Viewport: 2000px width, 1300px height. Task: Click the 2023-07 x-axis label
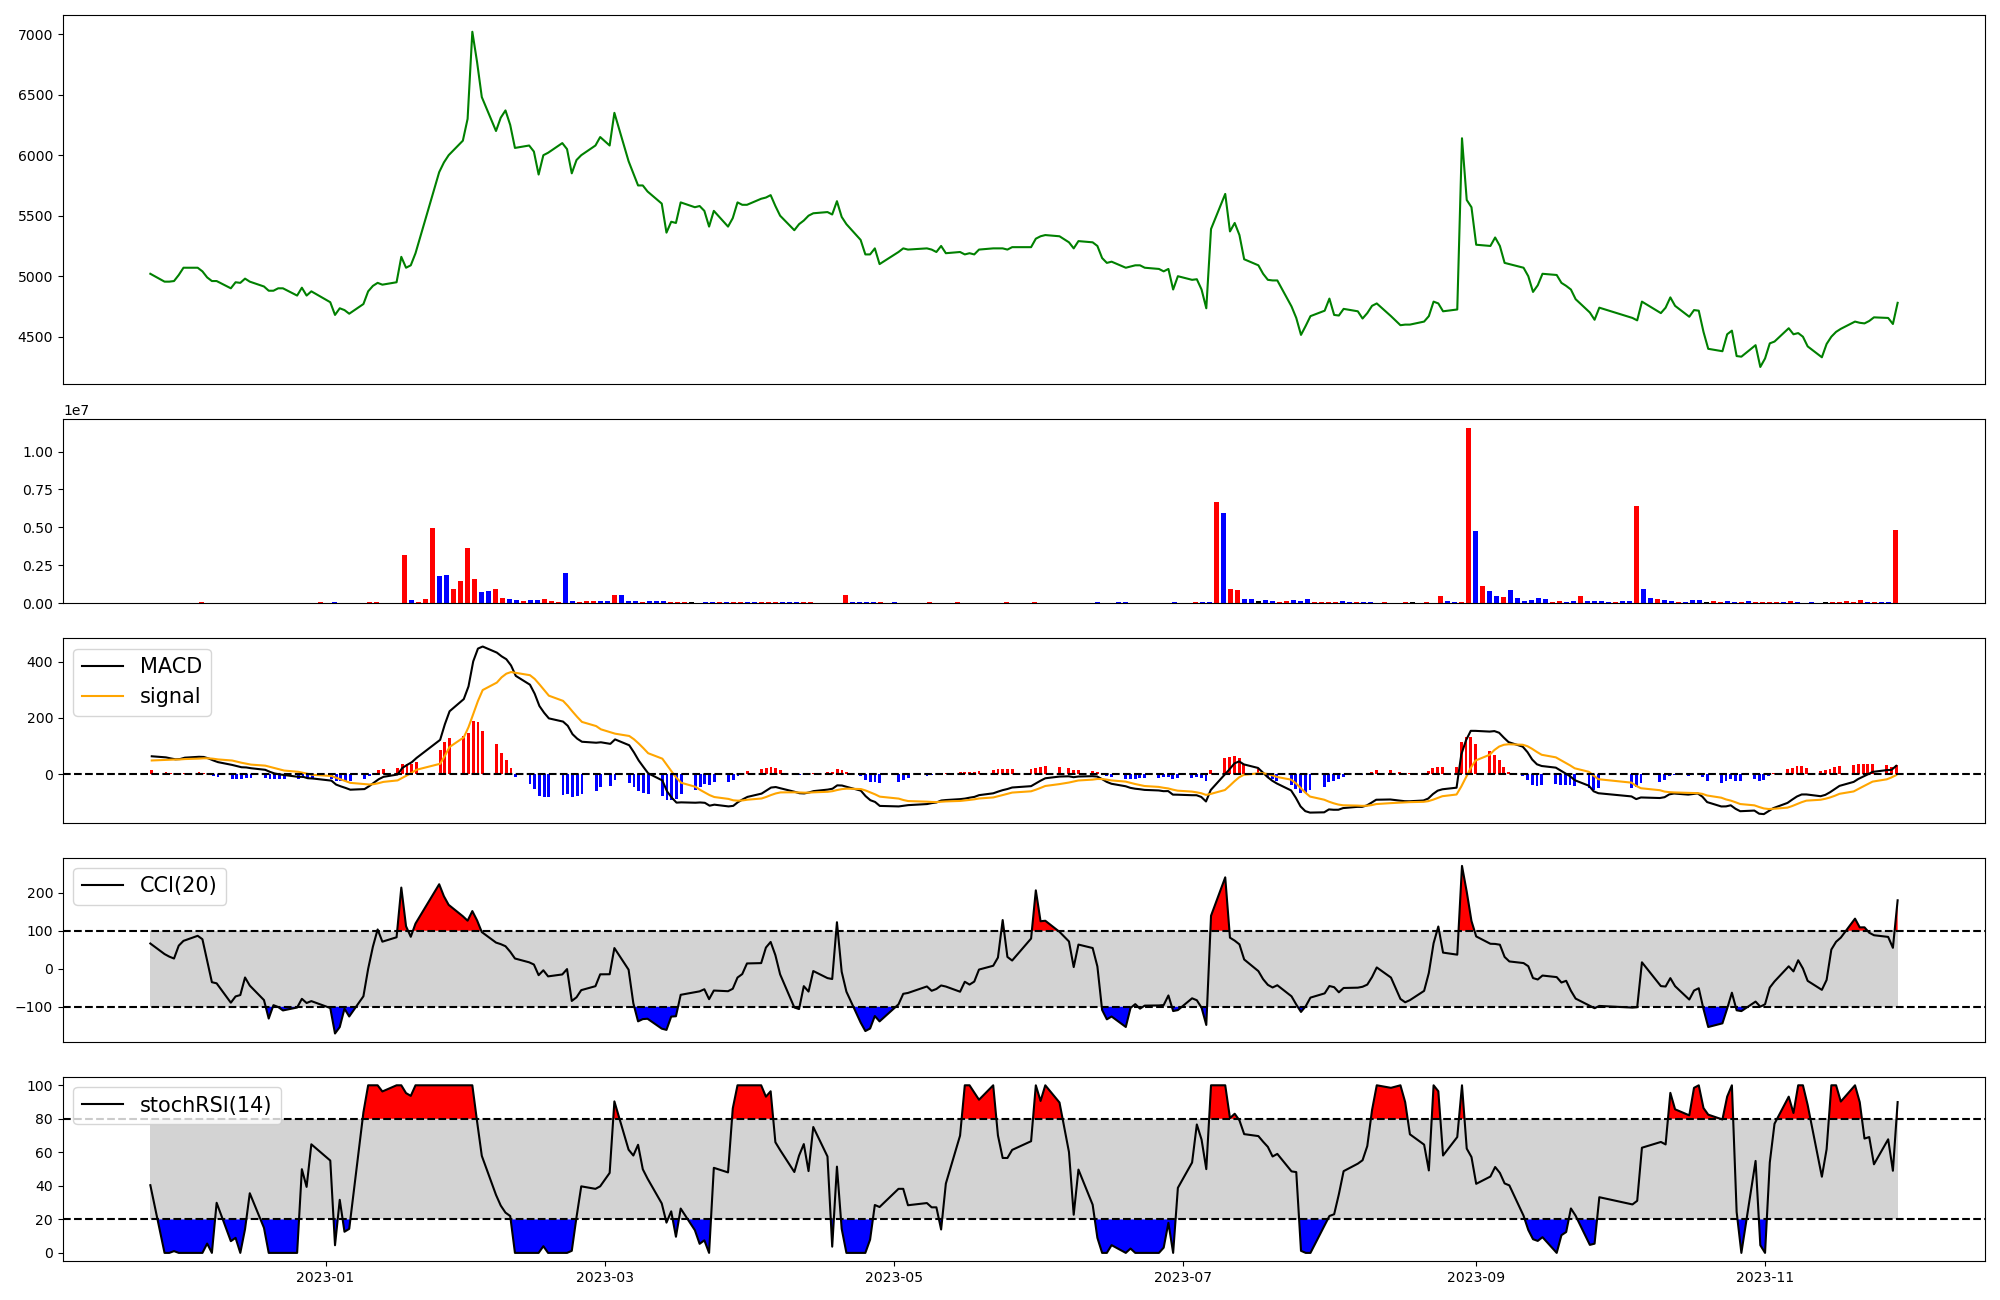click(x=1183, y=1277)
